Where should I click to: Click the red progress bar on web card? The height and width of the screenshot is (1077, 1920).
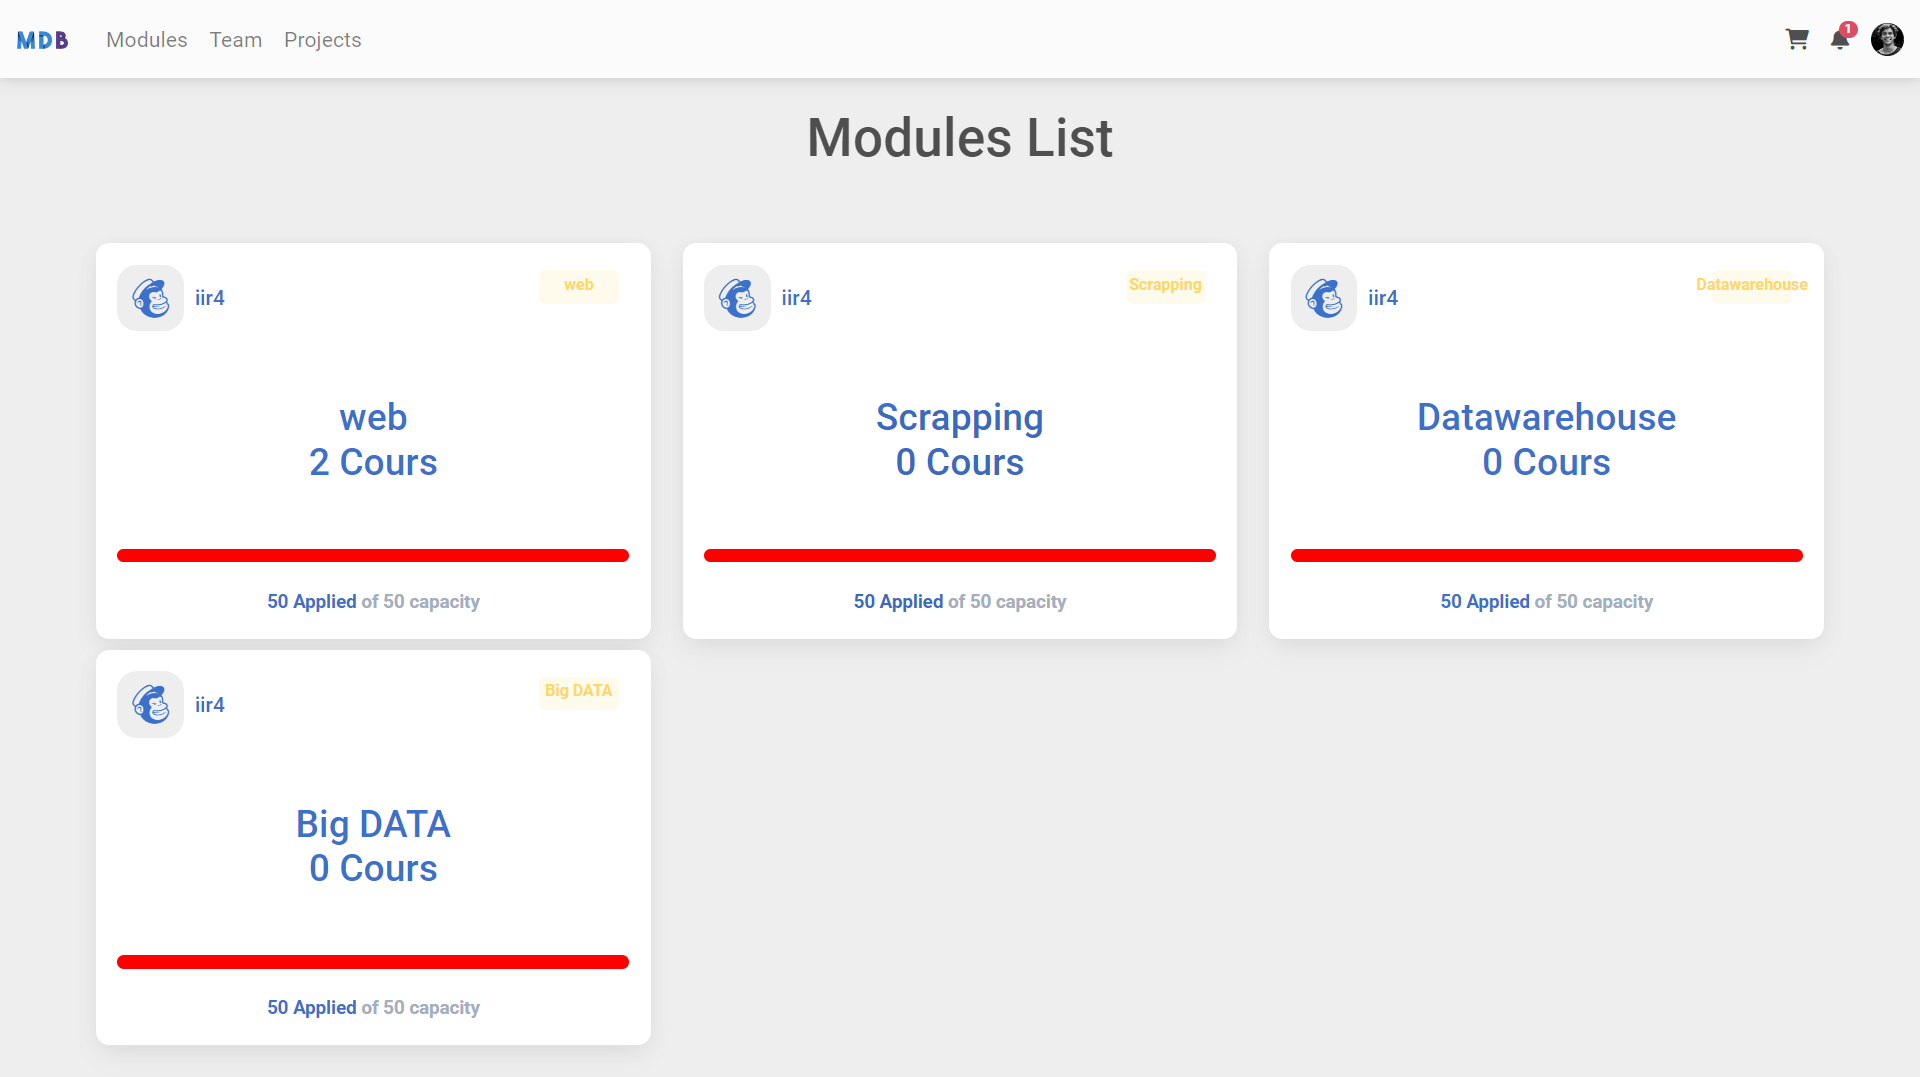click(x=373, y=555)
